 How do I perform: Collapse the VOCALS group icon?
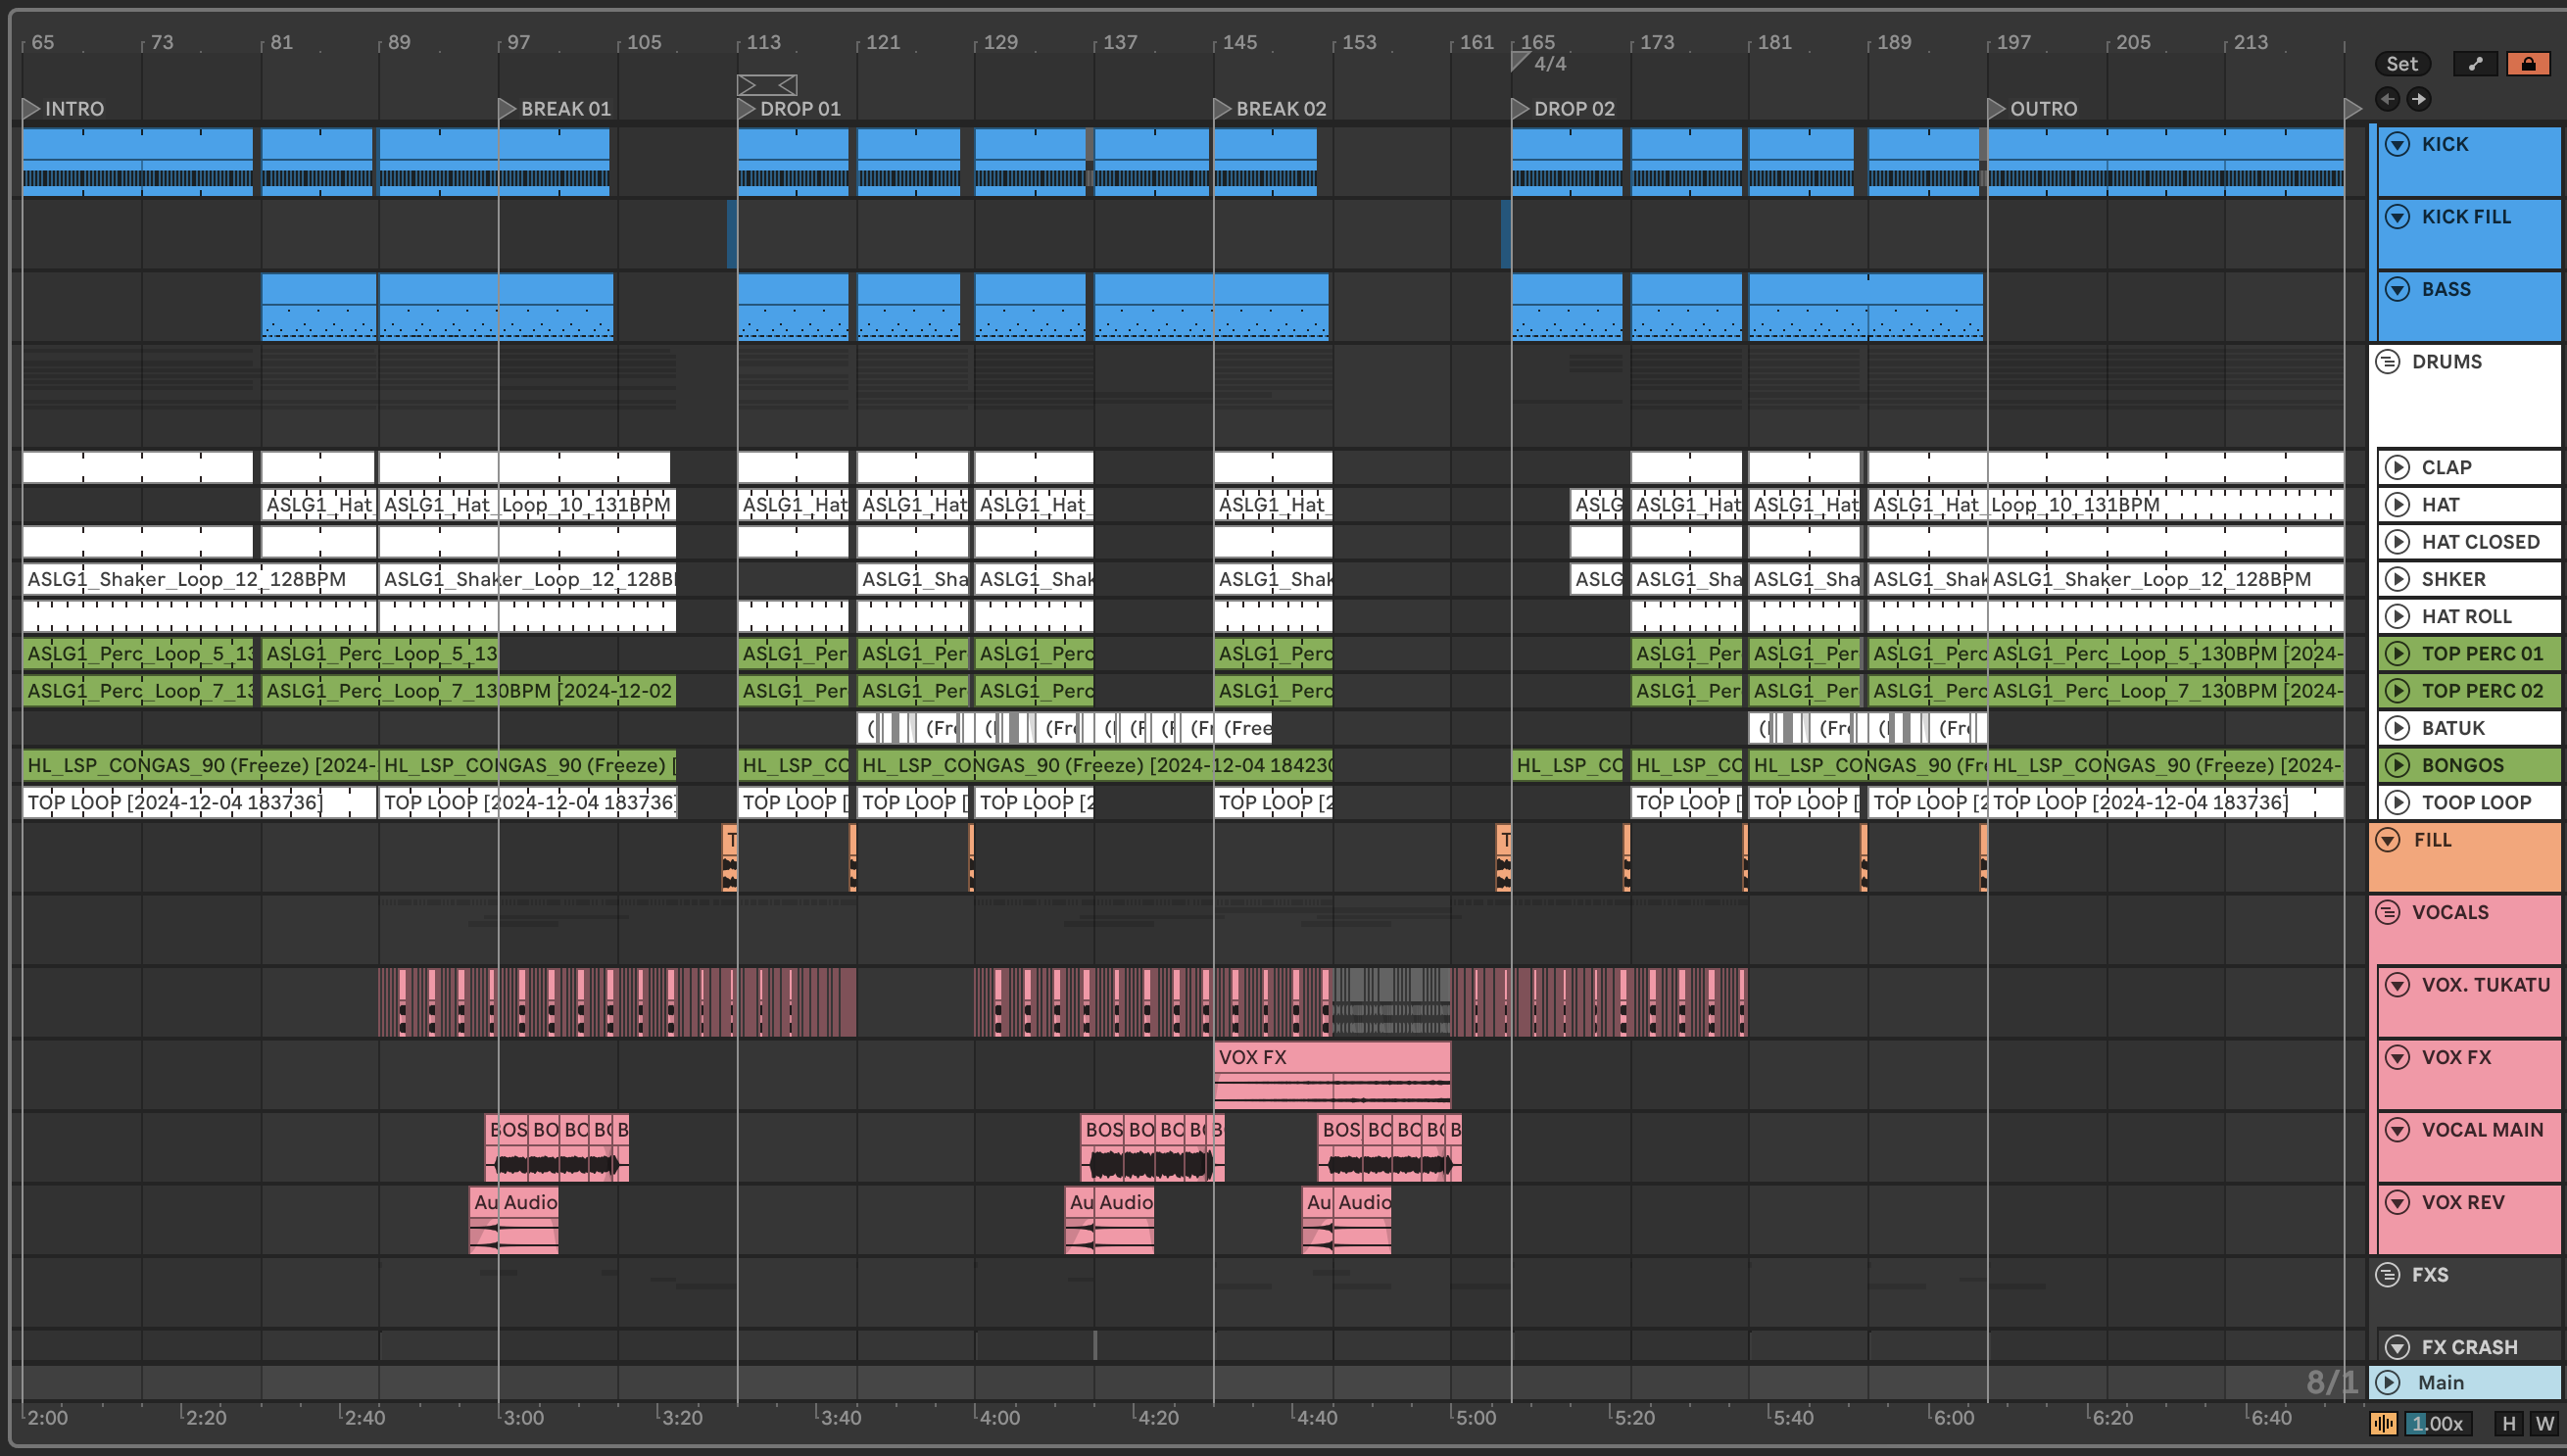click(2388, 912)
